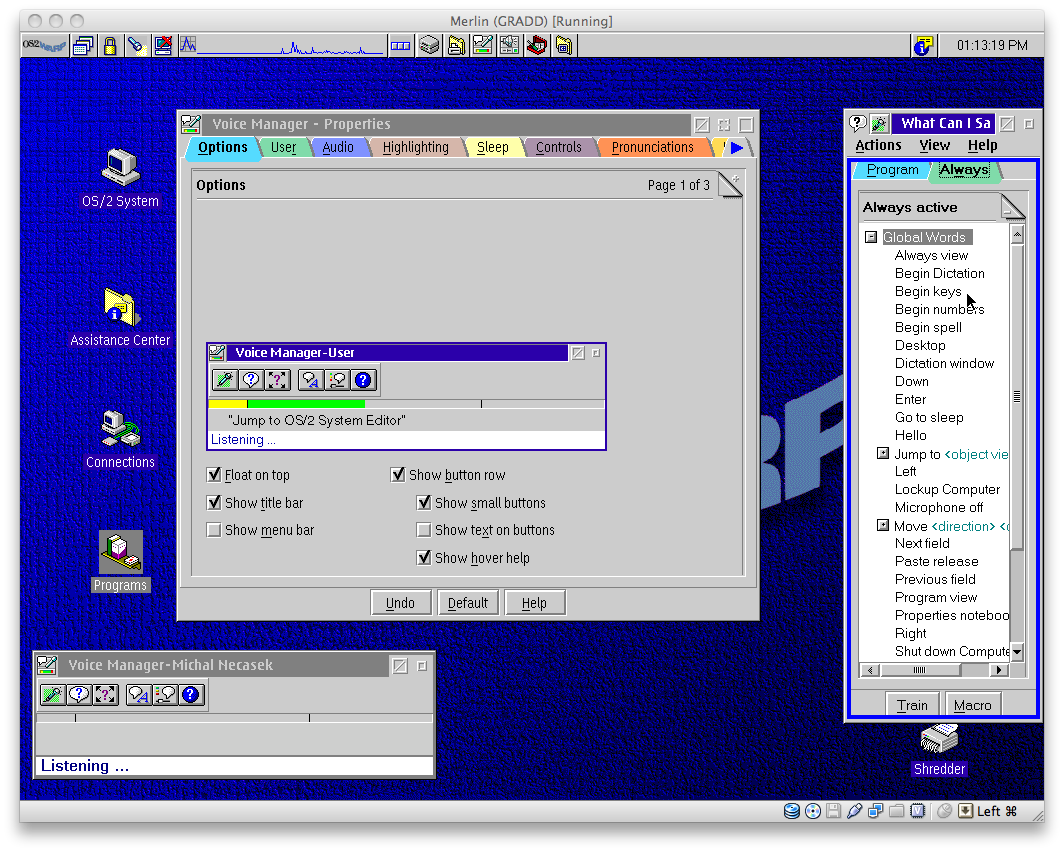This screenshot has width=1064, height=852.
Task: Click the shutdown computer icon in WarpCenter
Action: tap(163, 45)
